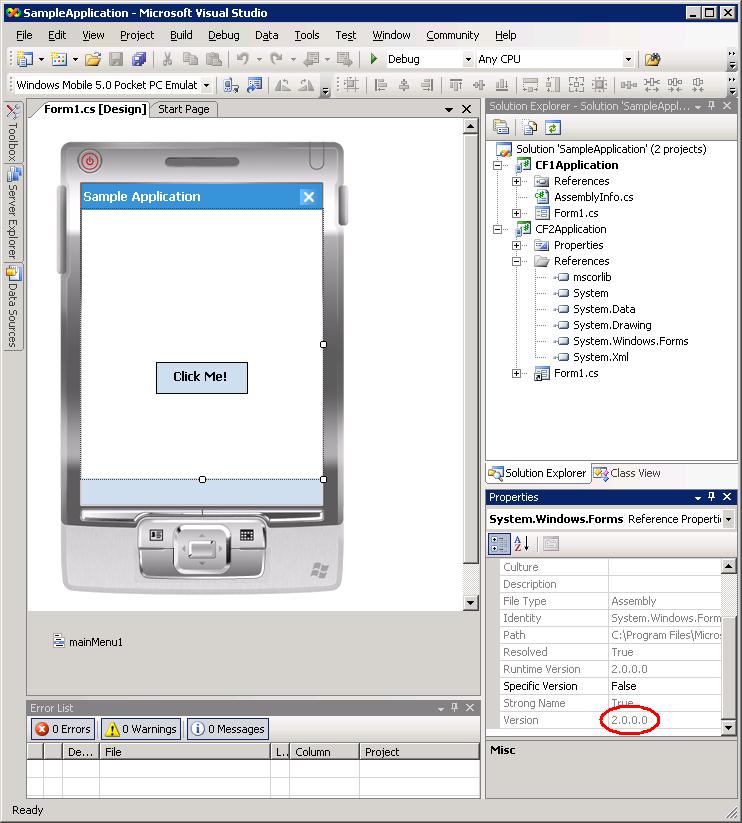Viewport: 742px width, 823px height.
Task: Switch to the Class View tab
Action: 627,473
